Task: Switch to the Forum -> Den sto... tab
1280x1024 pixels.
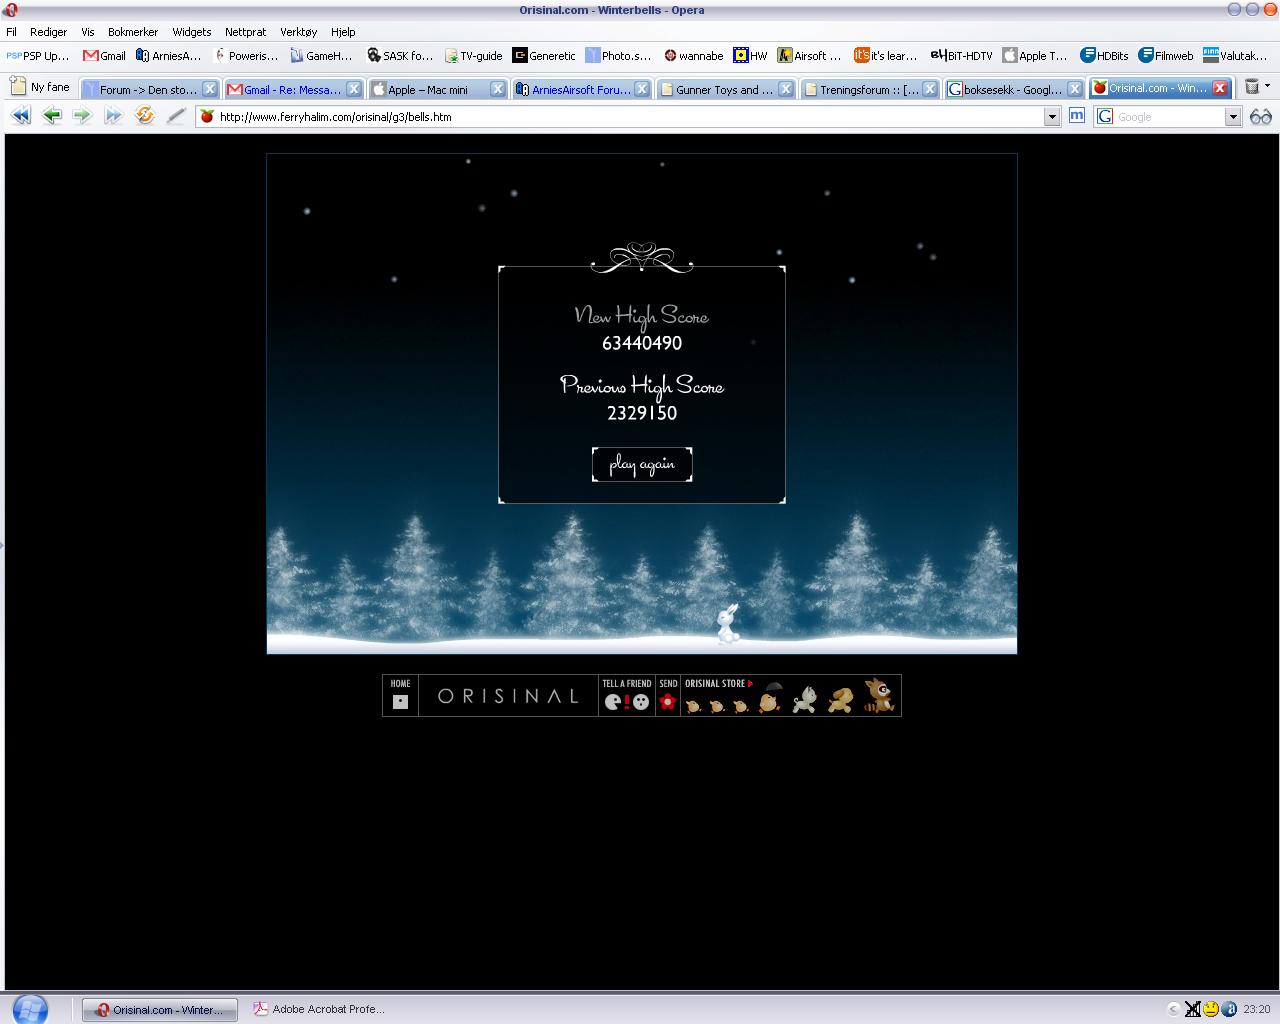Action: (149, 89)
